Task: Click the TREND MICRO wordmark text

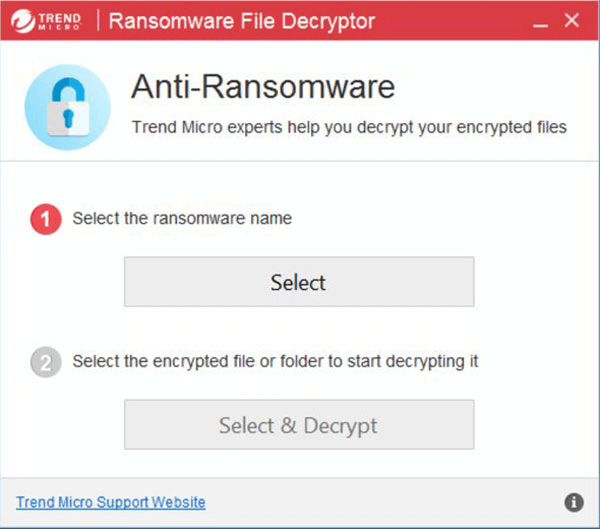Action: point(58,21)
